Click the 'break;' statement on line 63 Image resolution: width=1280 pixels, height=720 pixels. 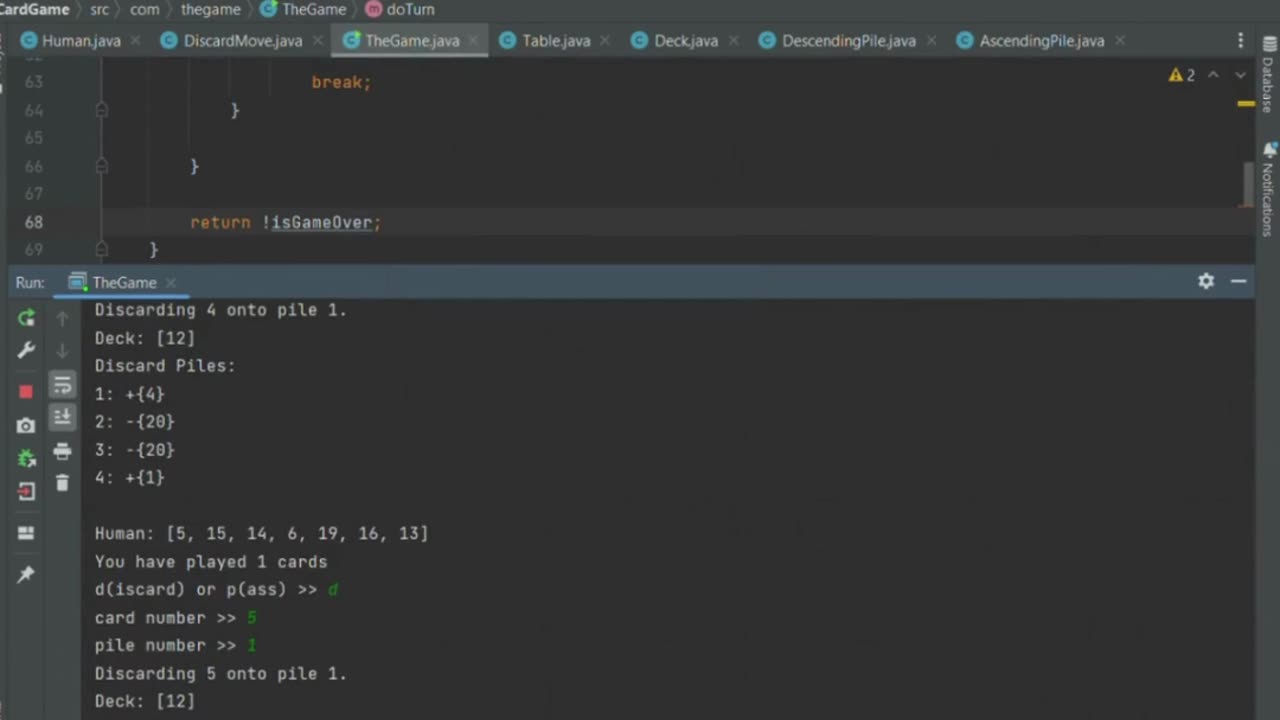click(341, 82)
